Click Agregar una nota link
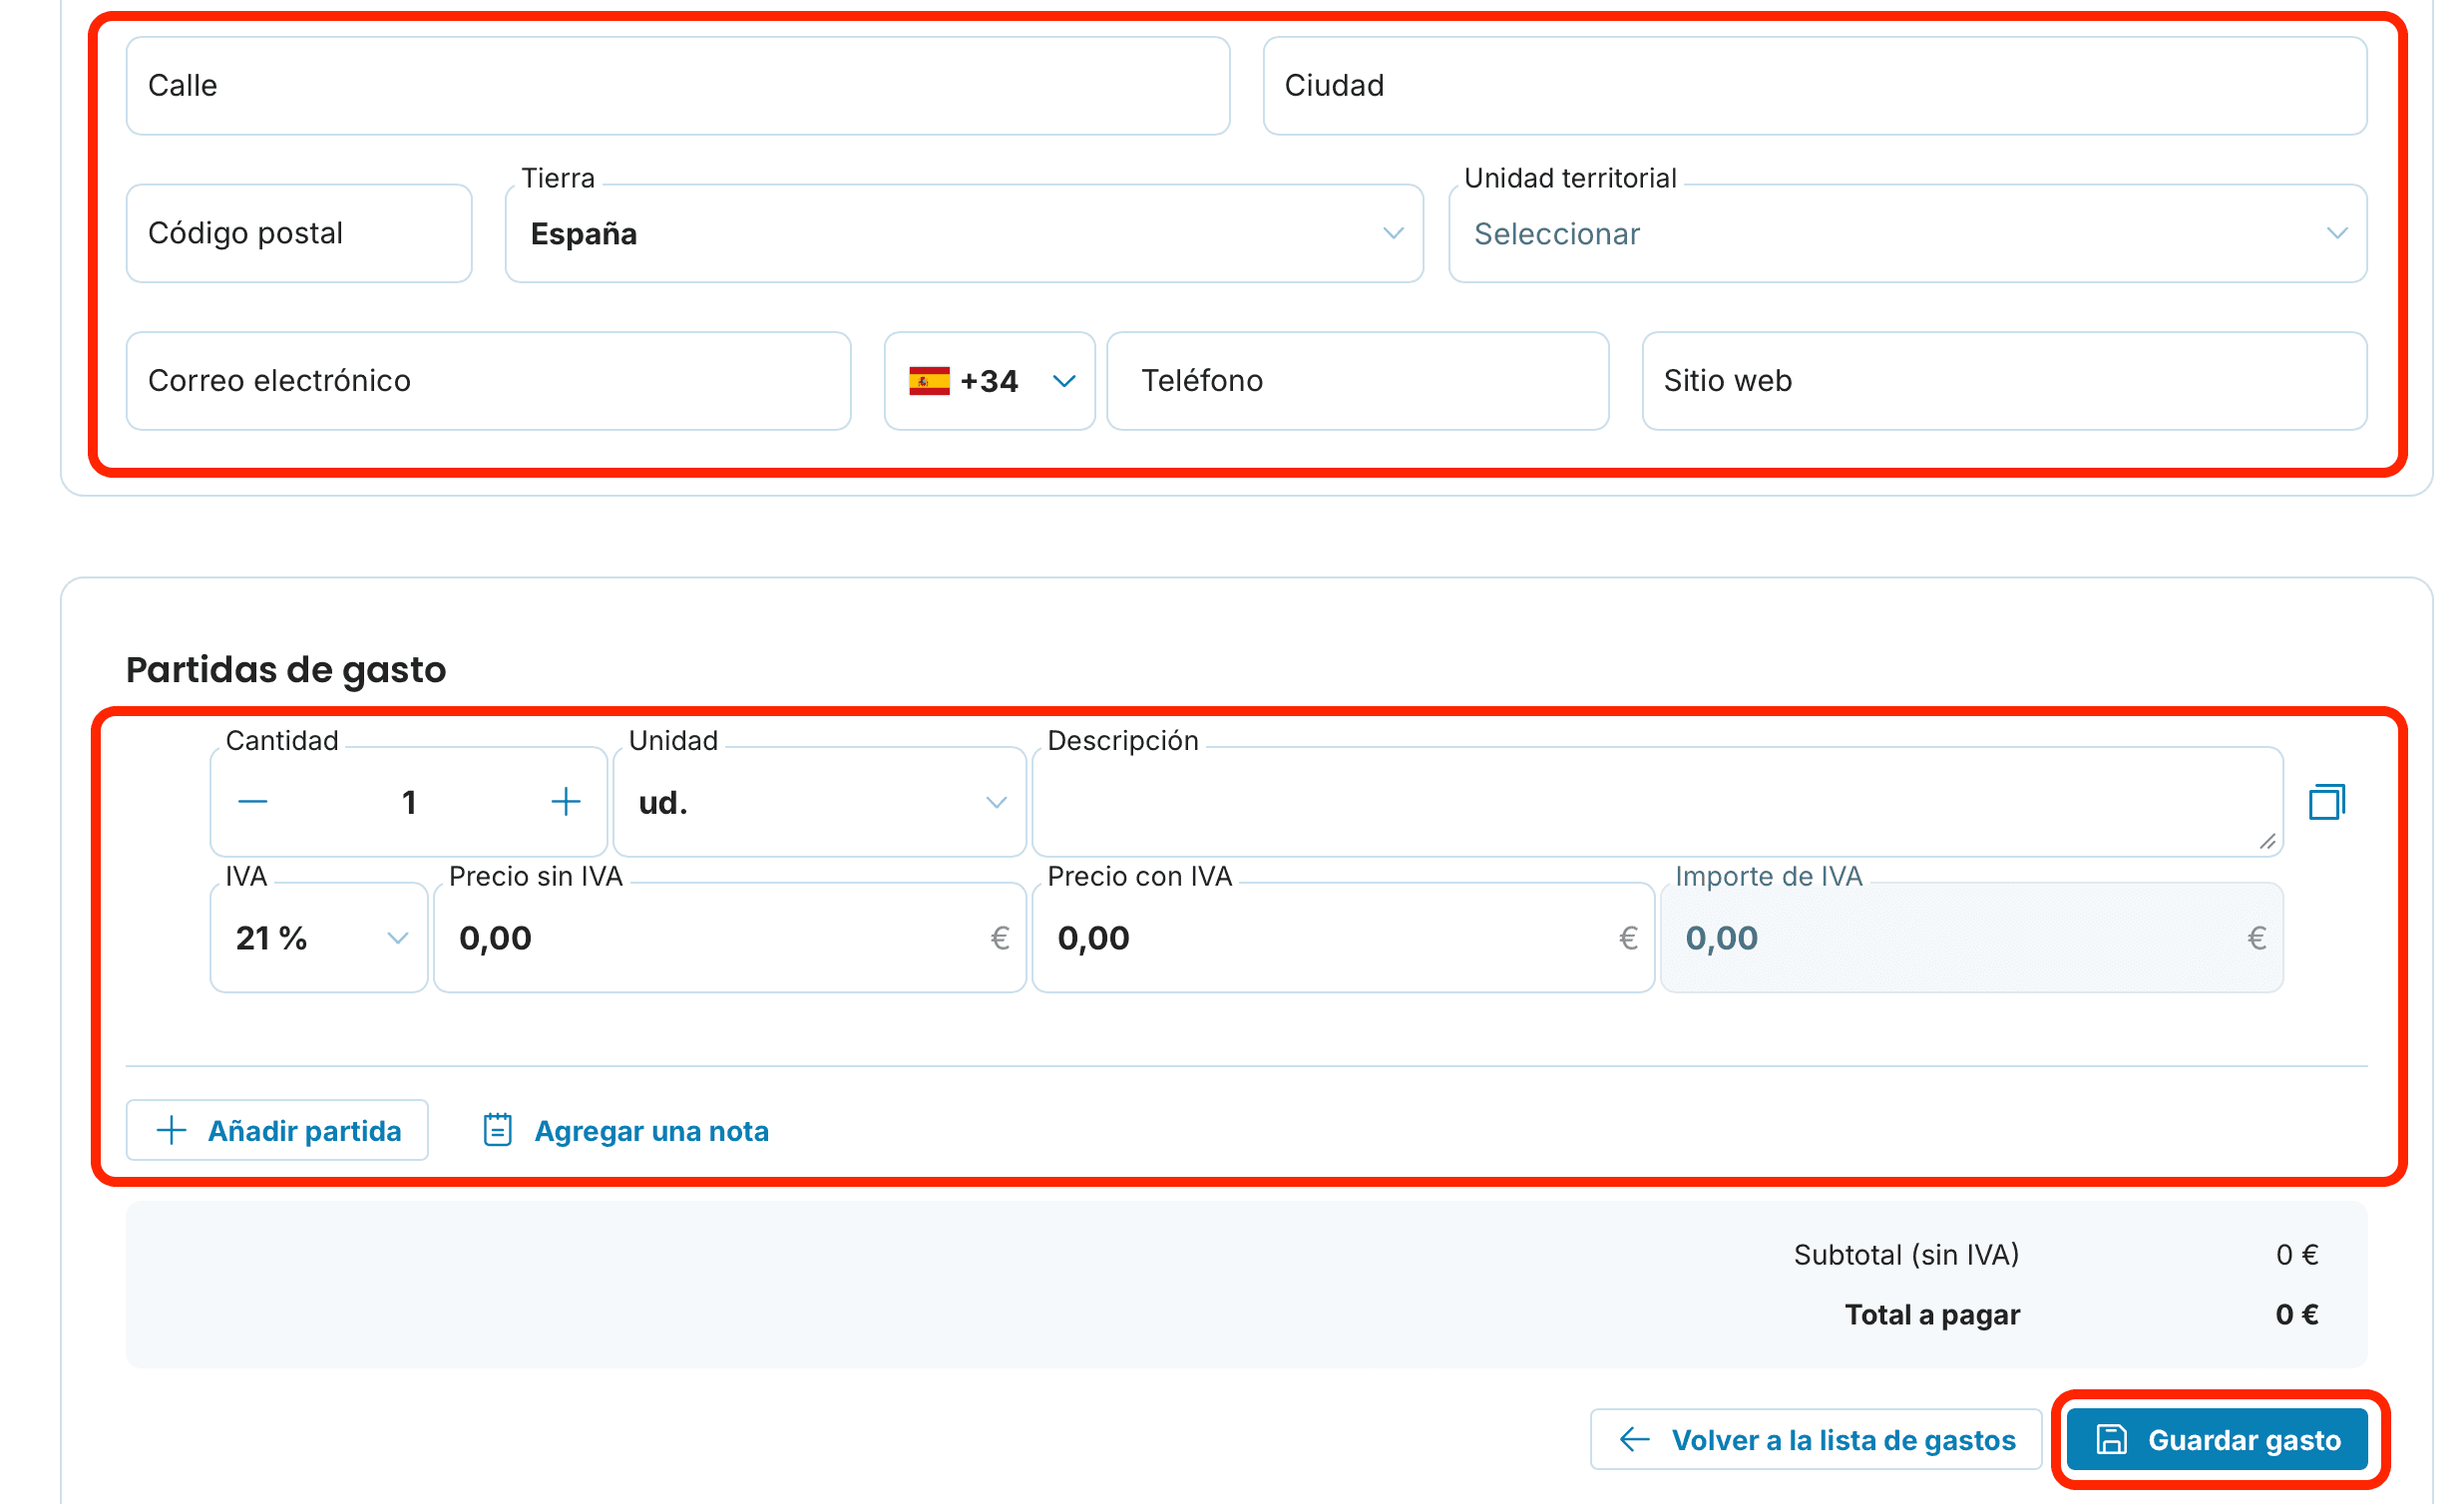Screen dimensions: 2464x1504 click(x=626, y=1131)
